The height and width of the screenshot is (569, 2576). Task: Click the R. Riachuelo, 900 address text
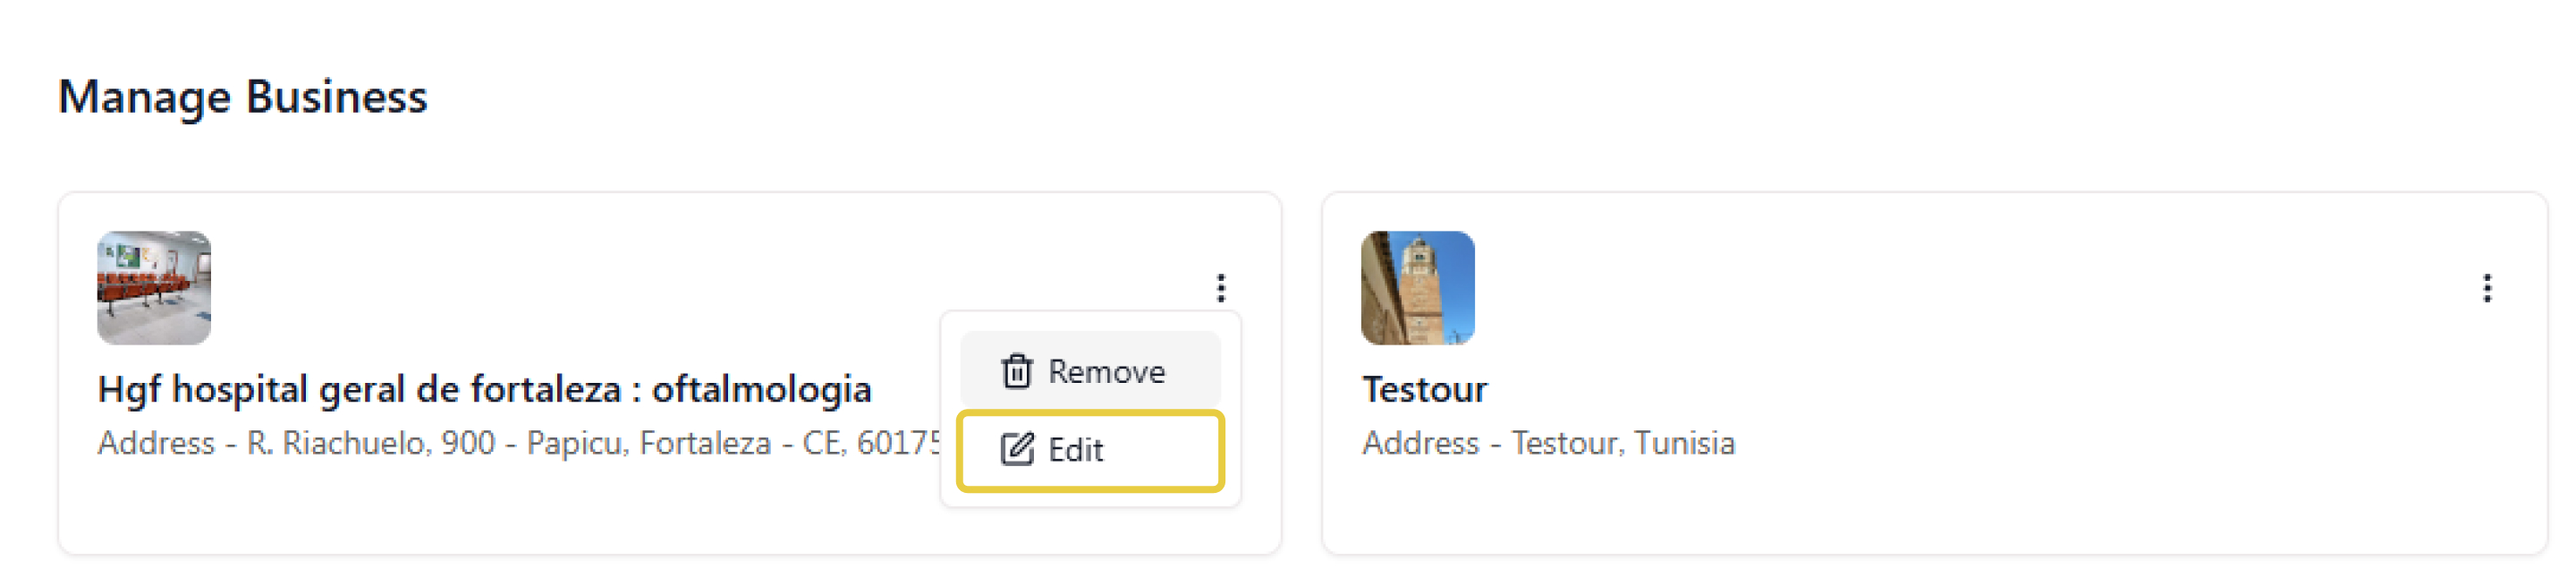[370, 443]
